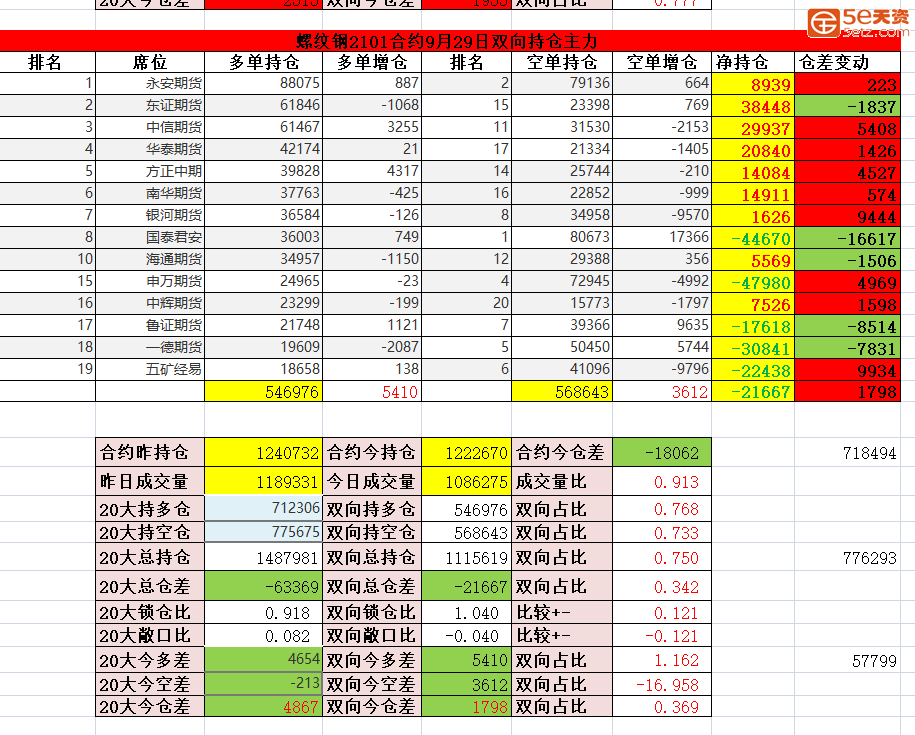Click net position cell 38448
The height and width of the screenshot is (735, 915).
pyautogui.click(x=753, y=106)
